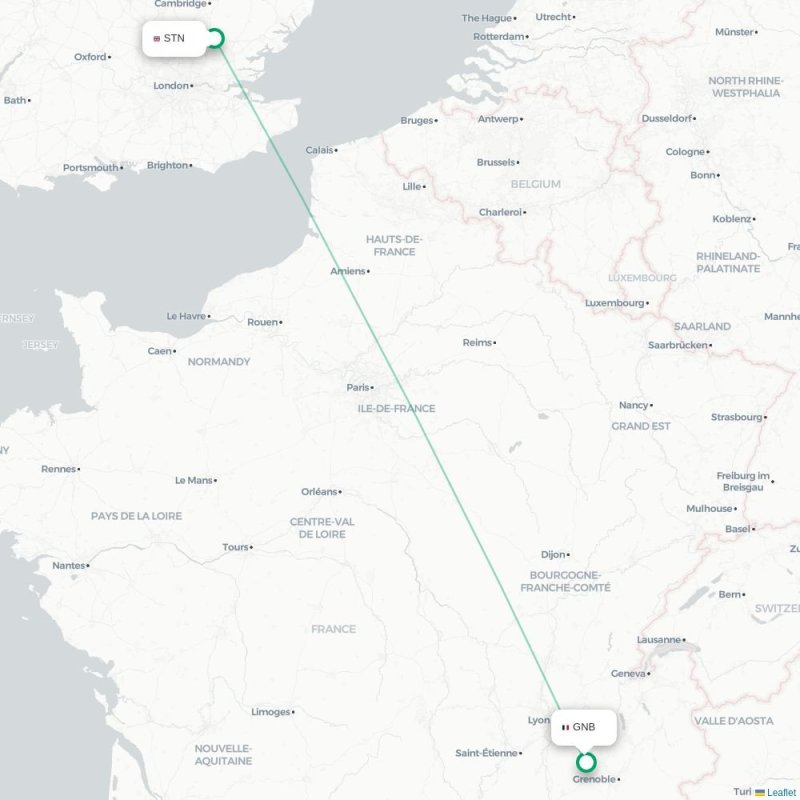800x800 pixels.
Task: Click the London city label
Action: 171,86
